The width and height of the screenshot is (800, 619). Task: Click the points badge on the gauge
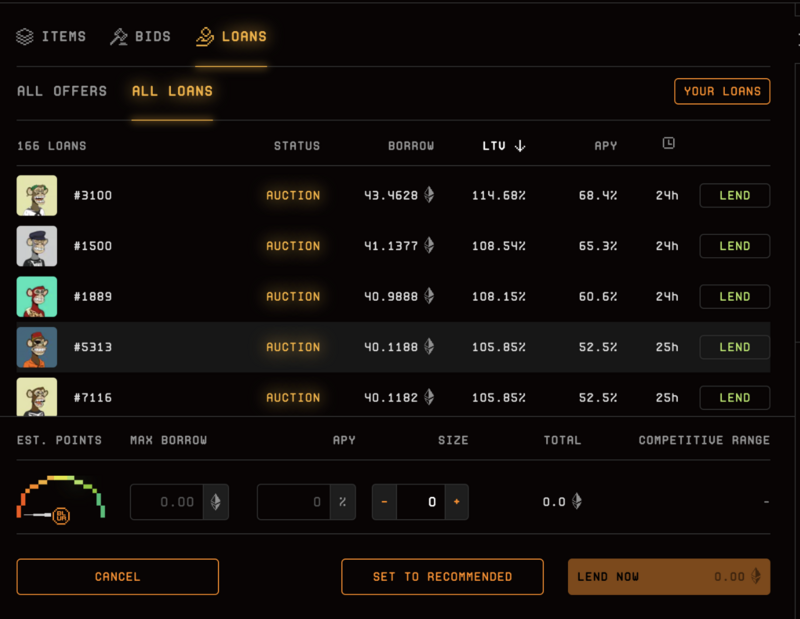61,515
